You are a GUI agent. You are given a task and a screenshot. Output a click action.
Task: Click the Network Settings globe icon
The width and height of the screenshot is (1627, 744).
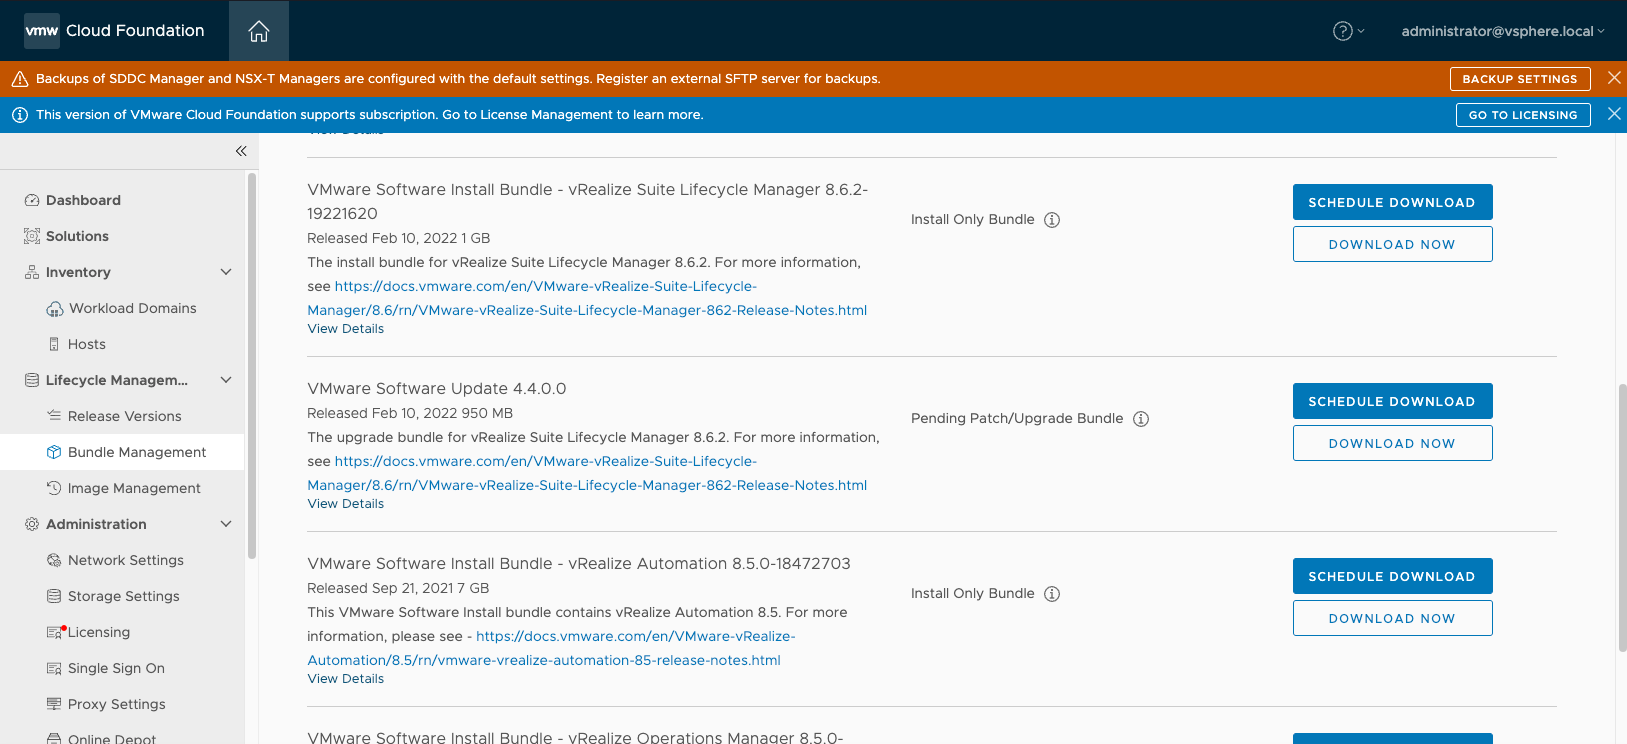[x=54, y=560]
